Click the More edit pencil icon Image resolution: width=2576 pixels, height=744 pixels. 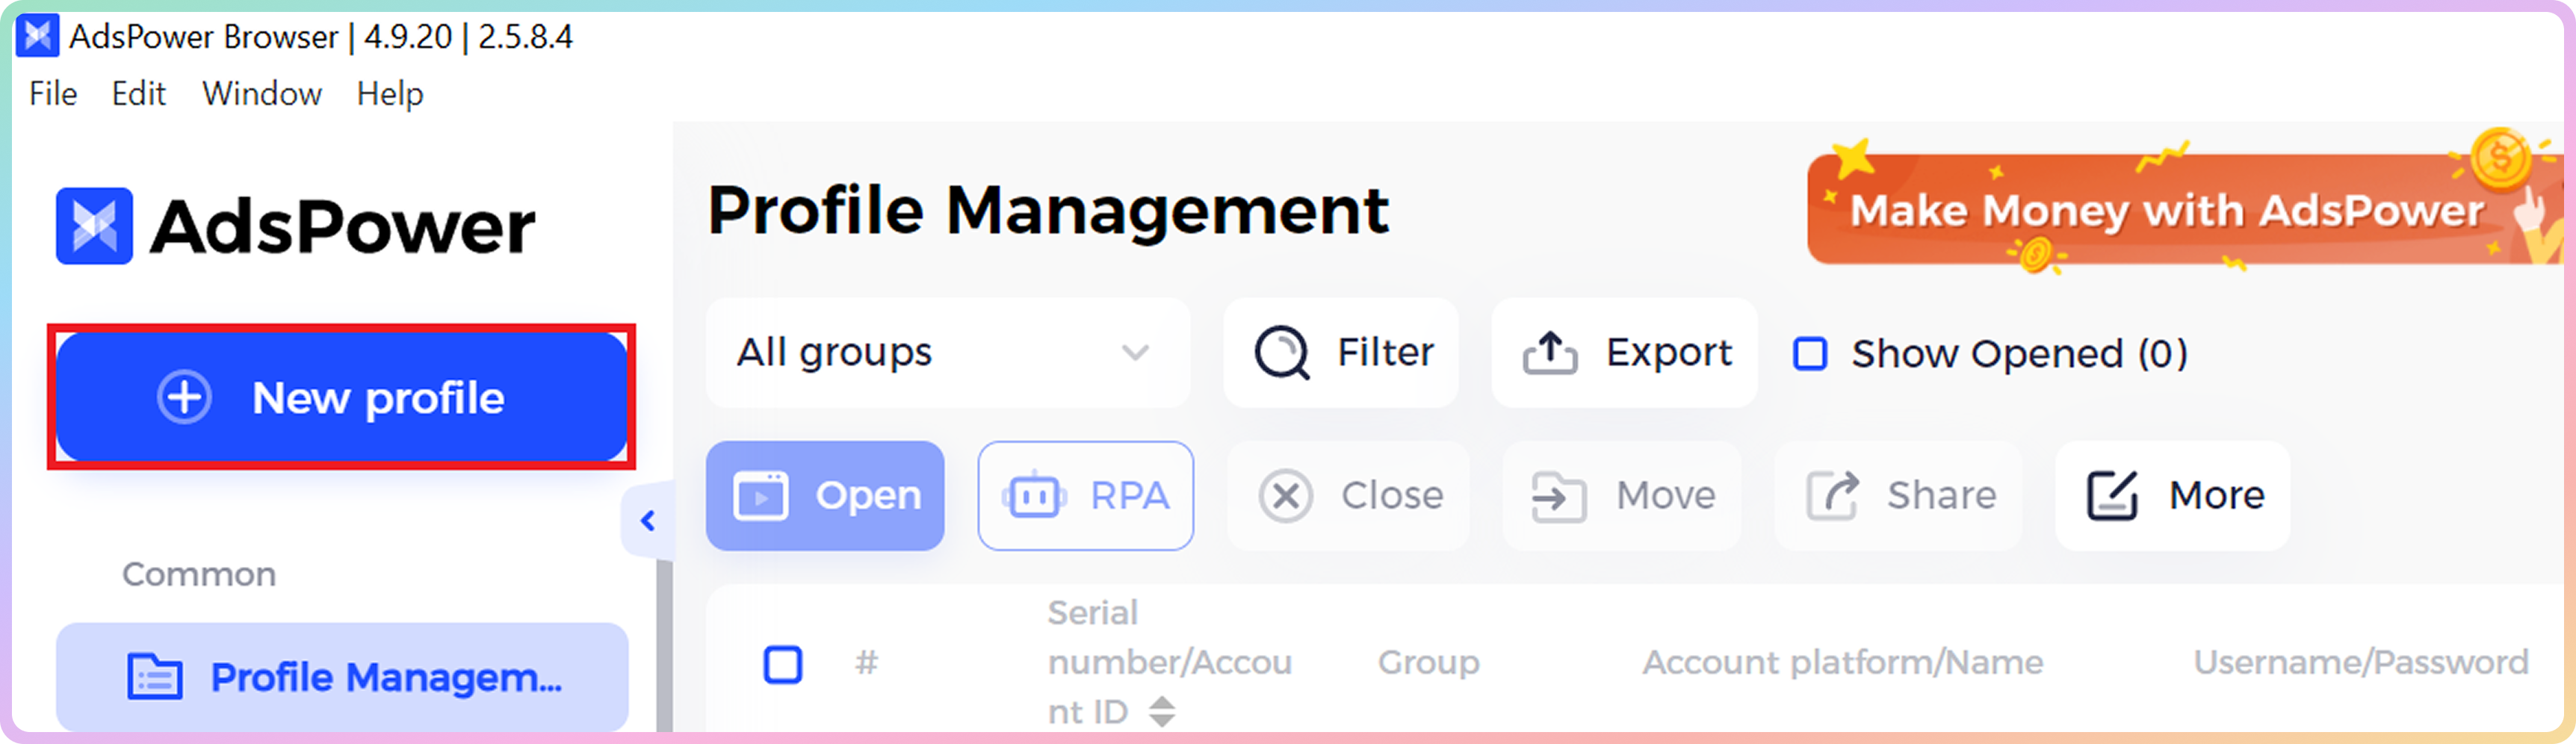(x=2111, y=495)
